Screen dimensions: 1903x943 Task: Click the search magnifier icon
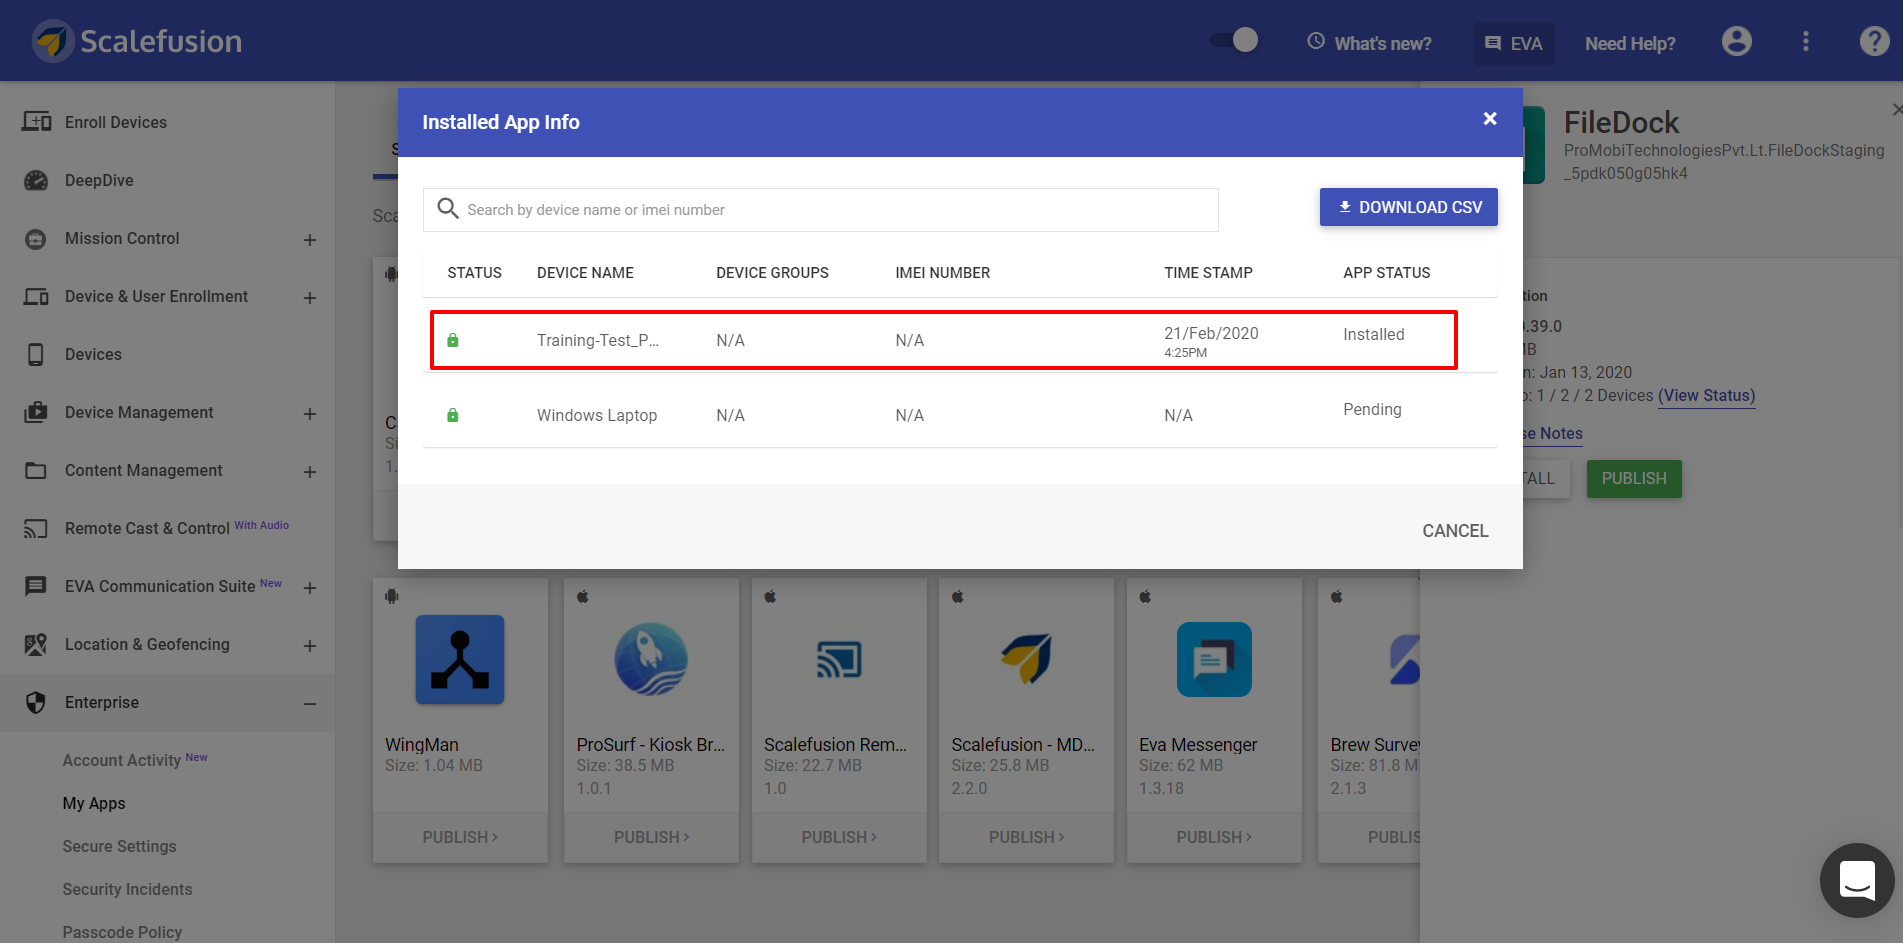(448, 208)
